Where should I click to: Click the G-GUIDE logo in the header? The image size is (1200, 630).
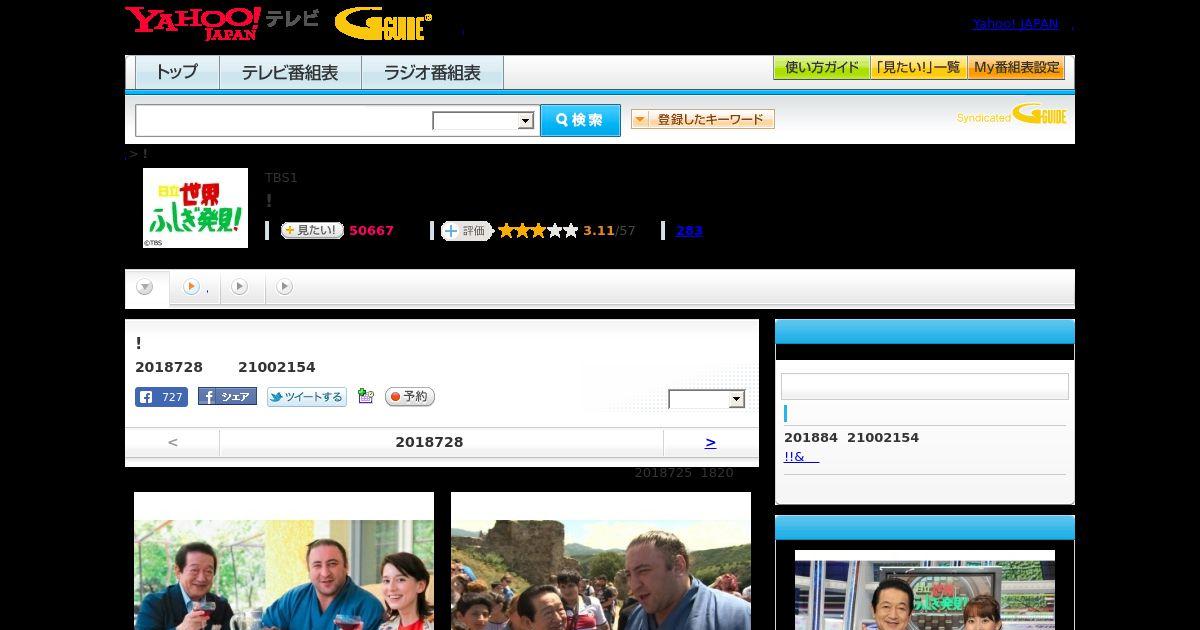coord(383,24)
